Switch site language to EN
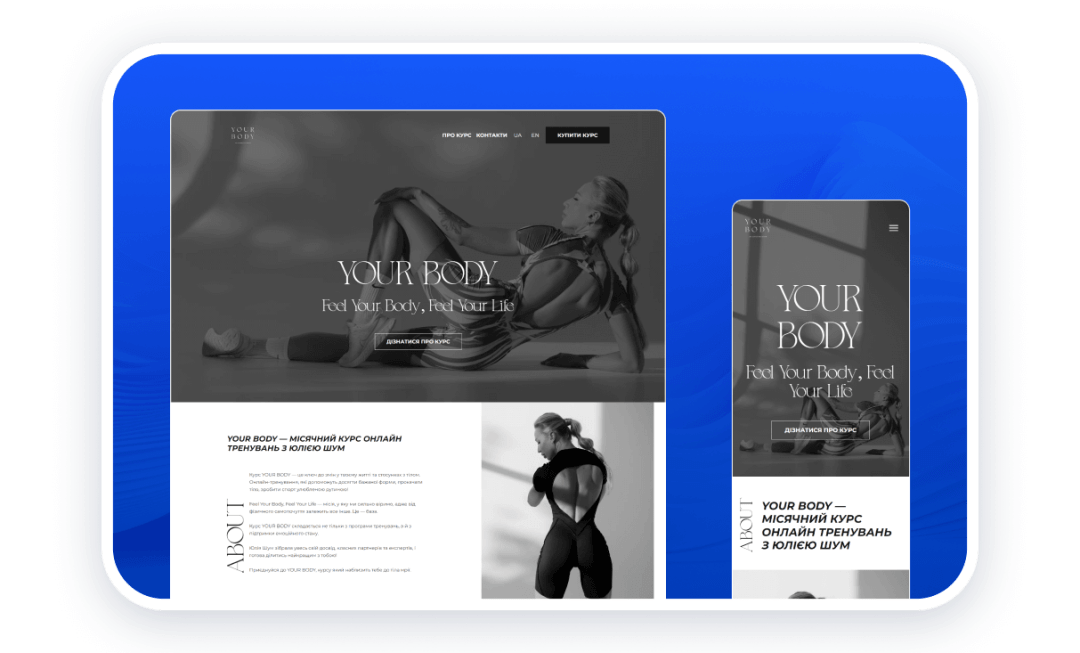Screen dimensions: 1080x653 (533, 134)
